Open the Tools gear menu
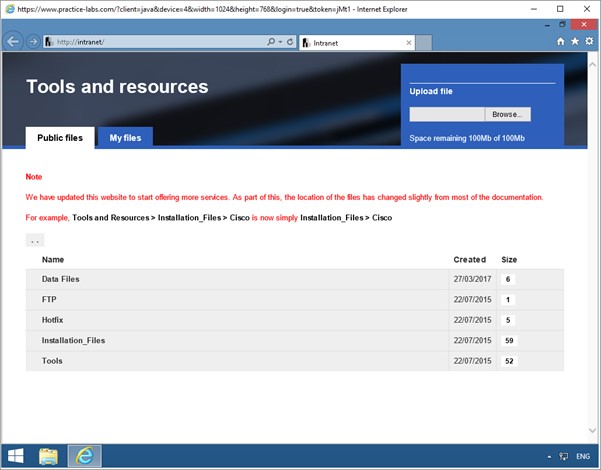601x470 pixels. coord(590,41)
